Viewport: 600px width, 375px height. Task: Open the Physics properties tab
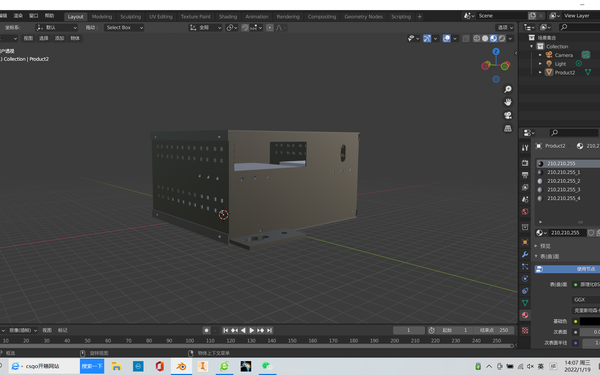[525, 279]
